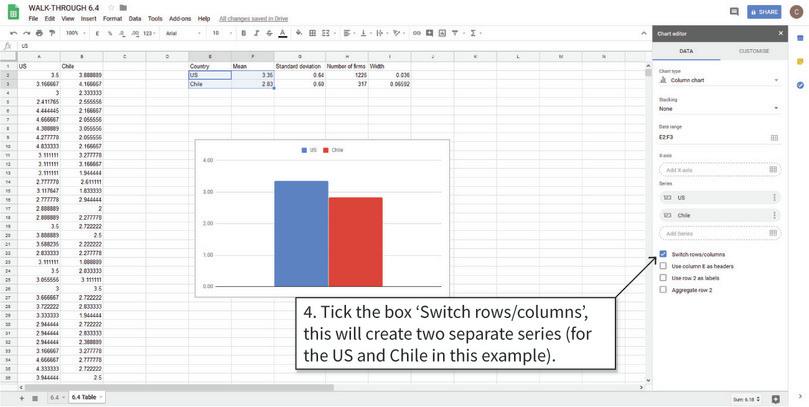Click the SHARE button

pyautogui.click(x=764, y=12)
